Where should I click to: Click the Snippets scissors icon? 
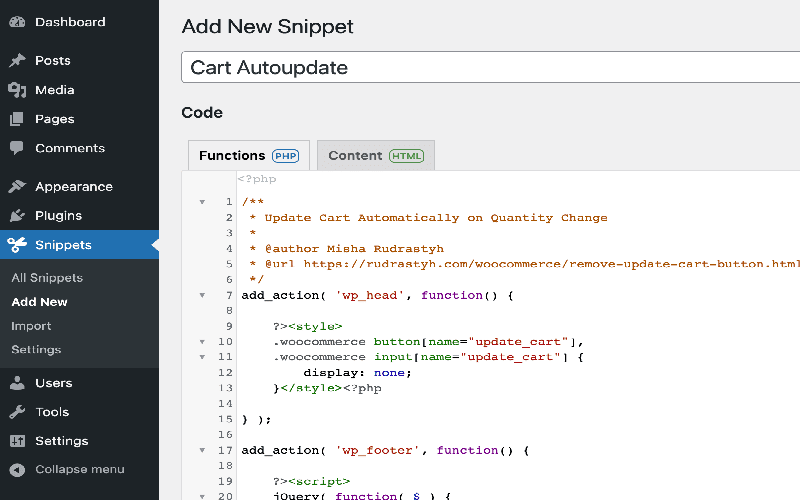(17, 244)
